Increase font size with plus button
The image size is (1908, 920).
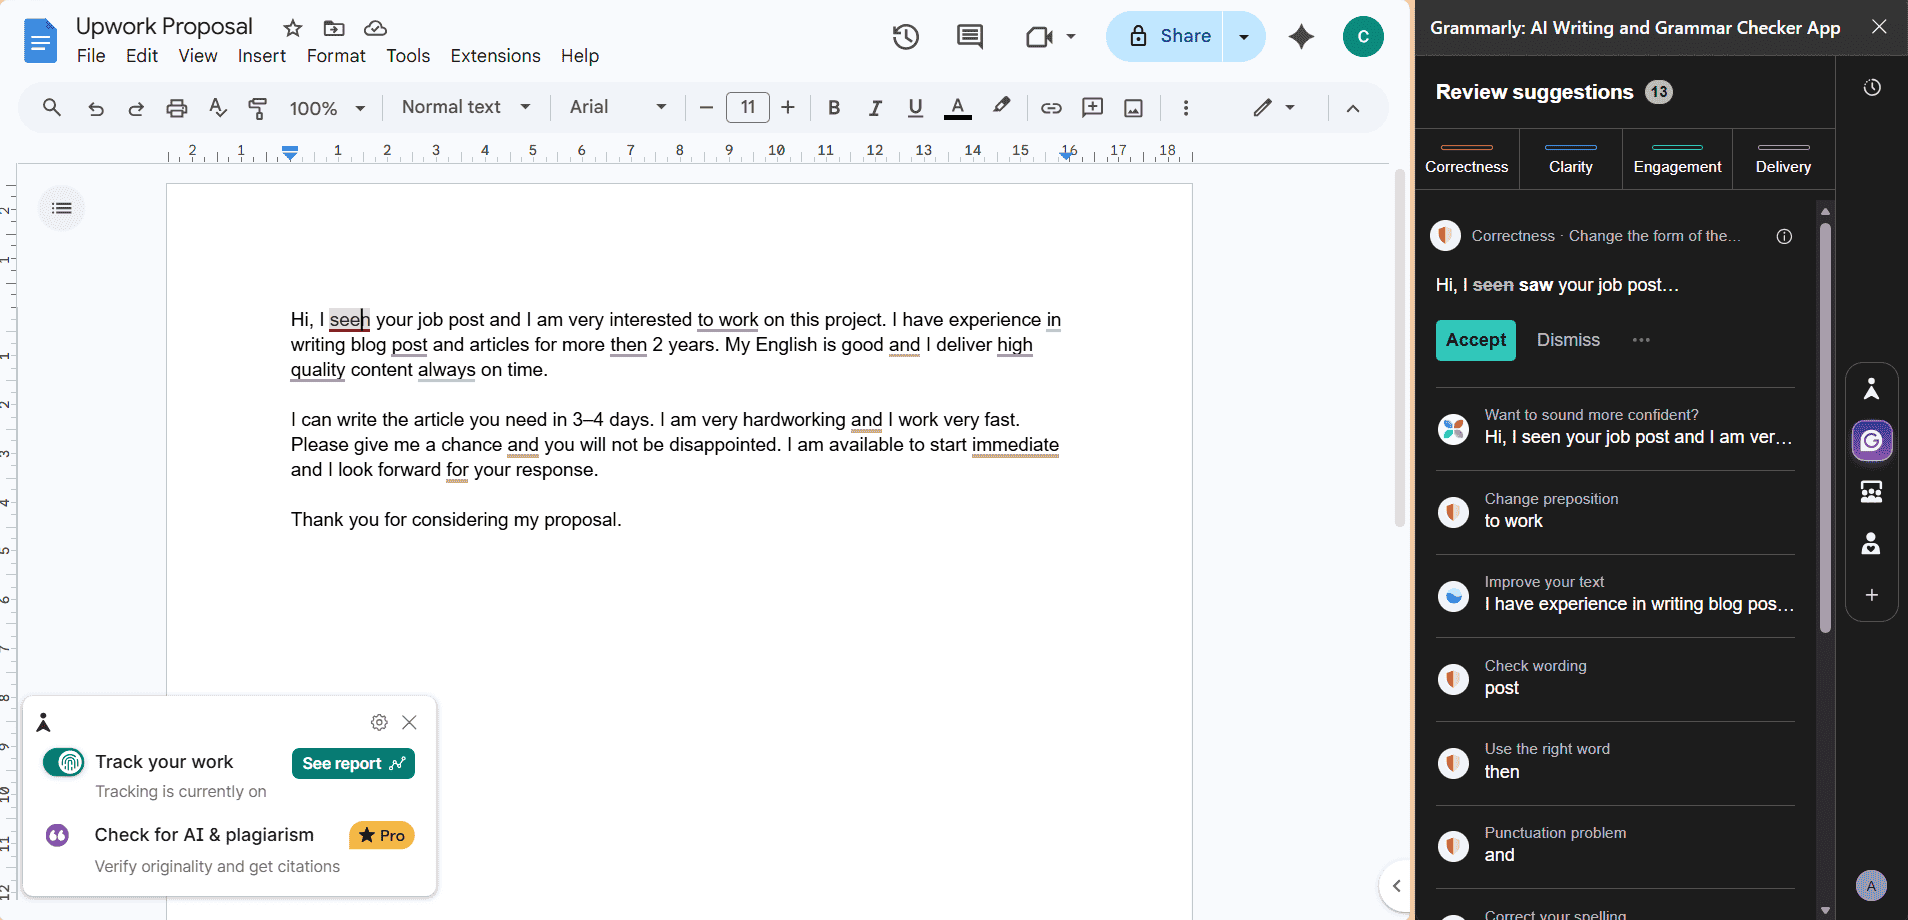point(788,107)
